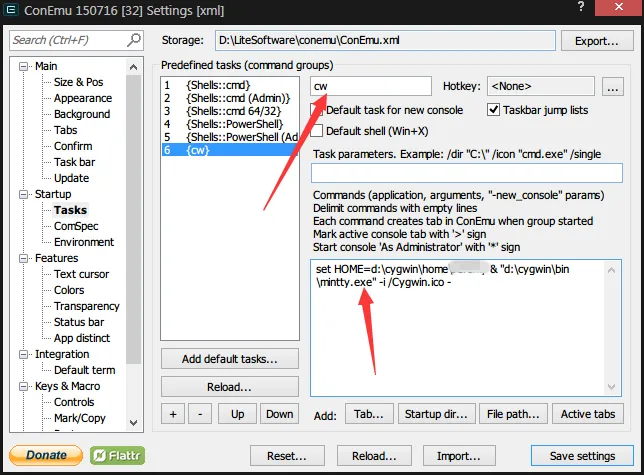Open Appearance settings page
644x475 pixels.
pos(83,98)
